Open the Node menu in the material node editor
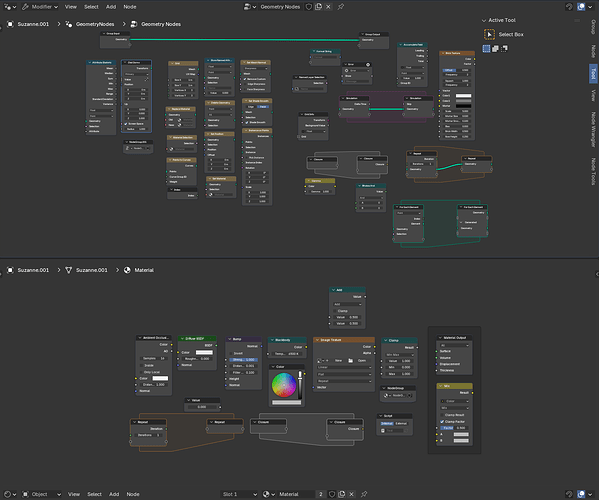599x500 pixels. click(x=133, y=494)
